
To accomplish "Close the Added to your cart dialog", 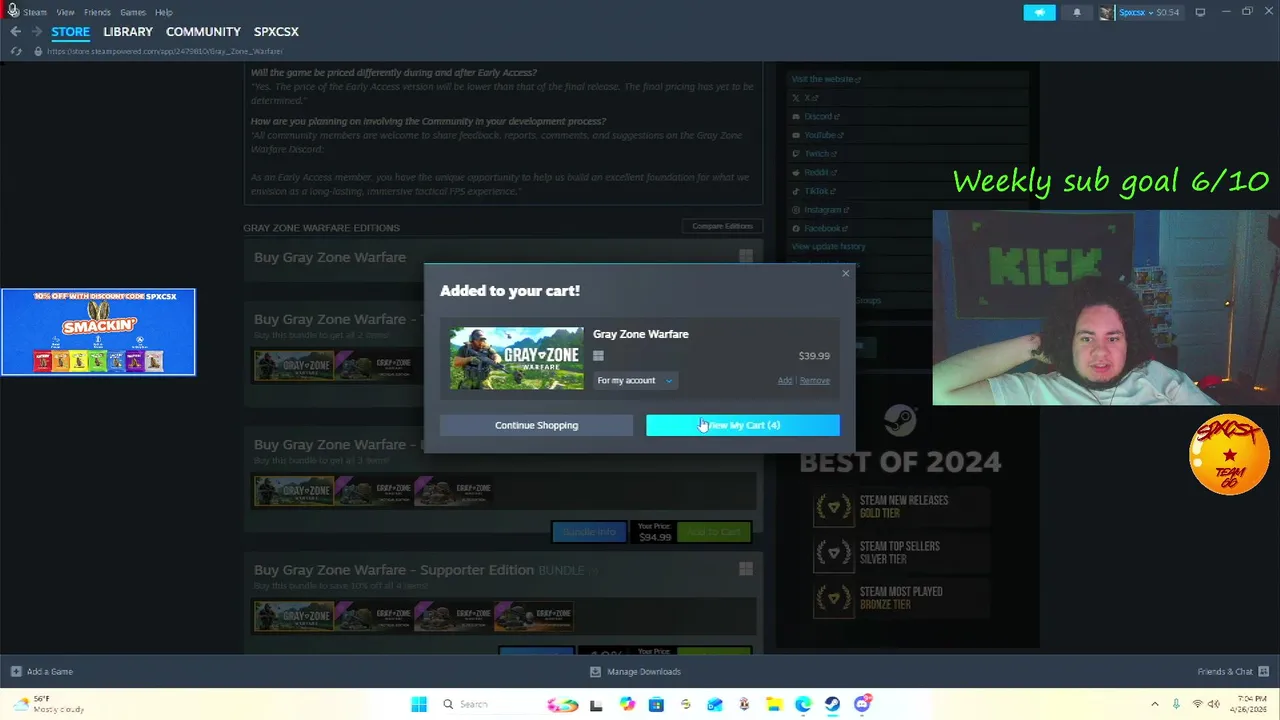I will pos(846,273).
